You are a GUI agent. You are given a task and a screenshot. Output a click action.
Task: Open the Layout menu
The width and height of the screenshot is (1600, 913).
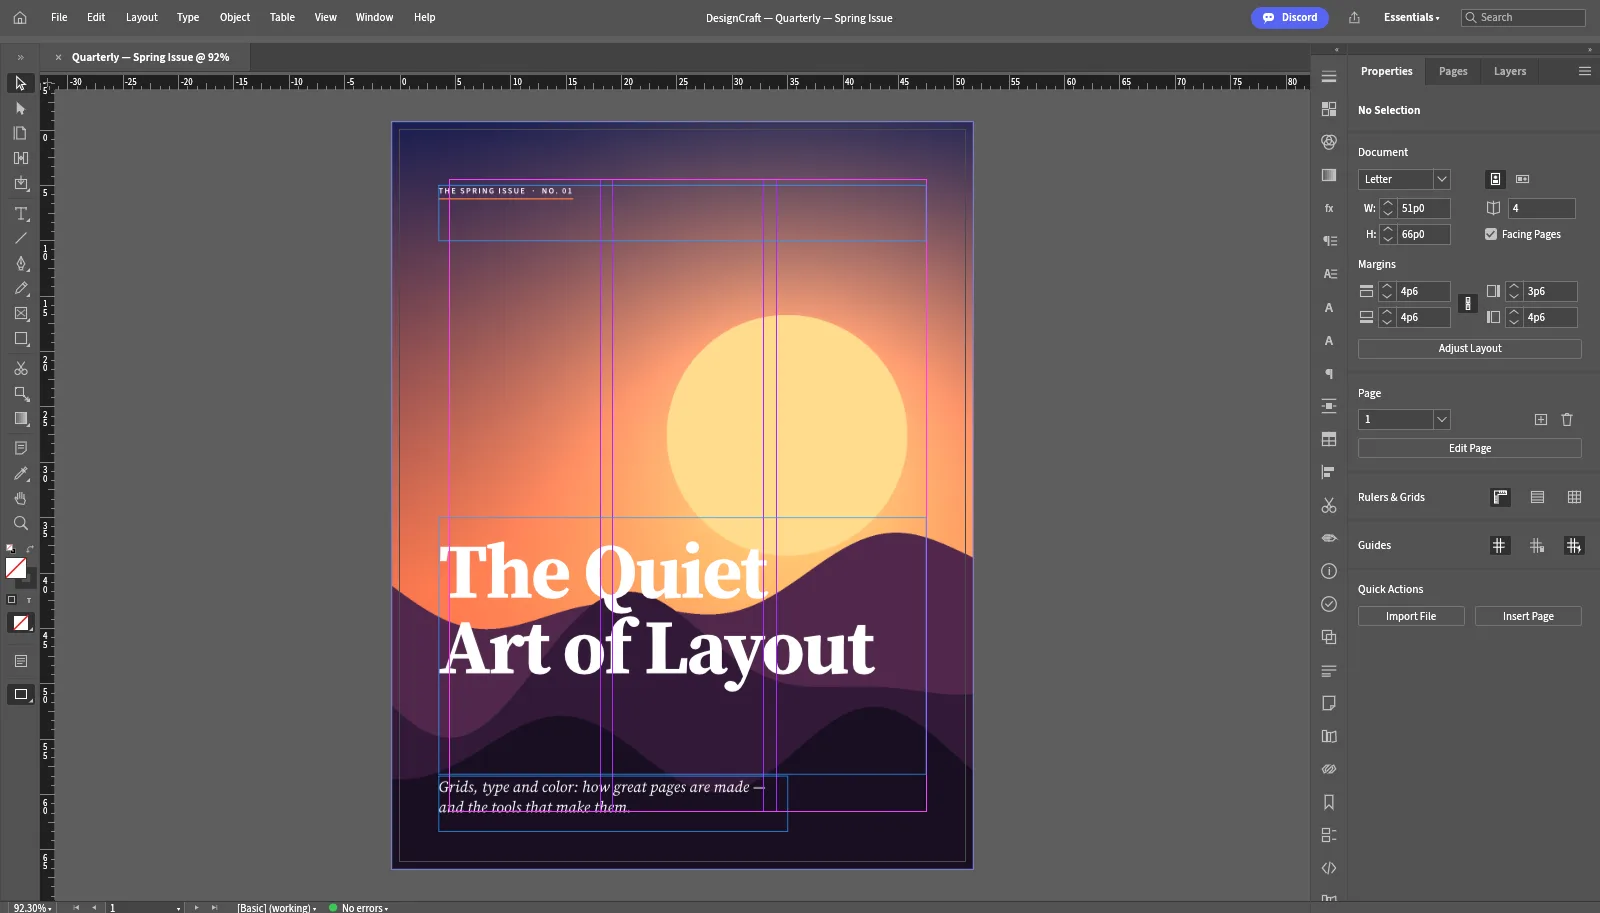pyautogui.click(x=142, y=17)
